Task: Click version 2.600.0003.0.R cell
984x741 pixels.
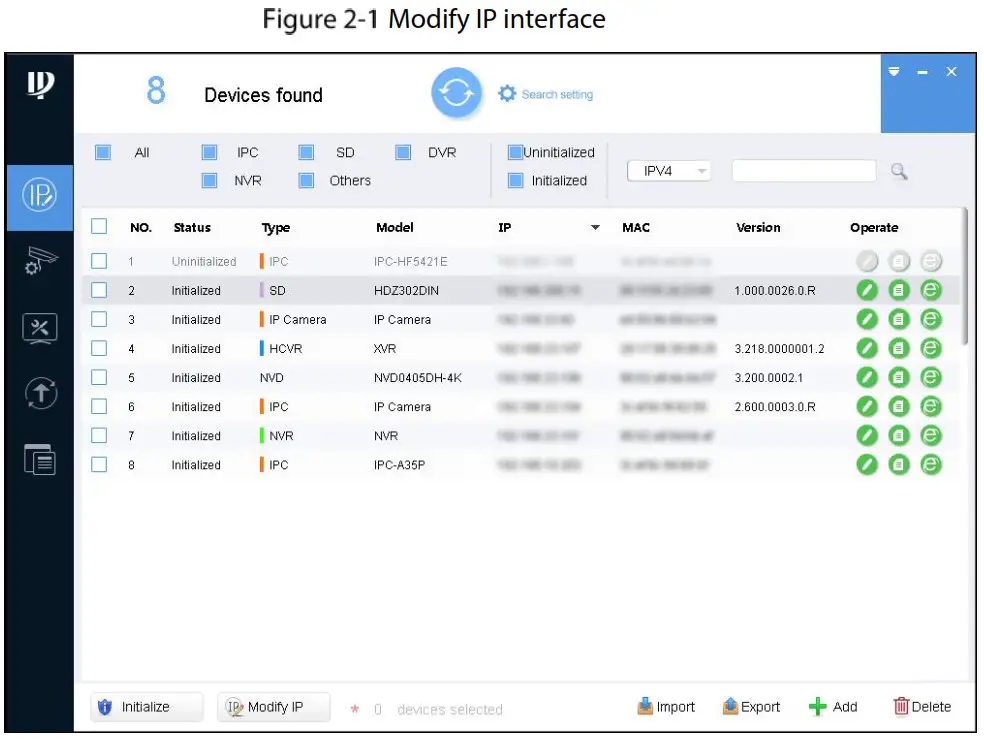Action: tap(775, 407)
